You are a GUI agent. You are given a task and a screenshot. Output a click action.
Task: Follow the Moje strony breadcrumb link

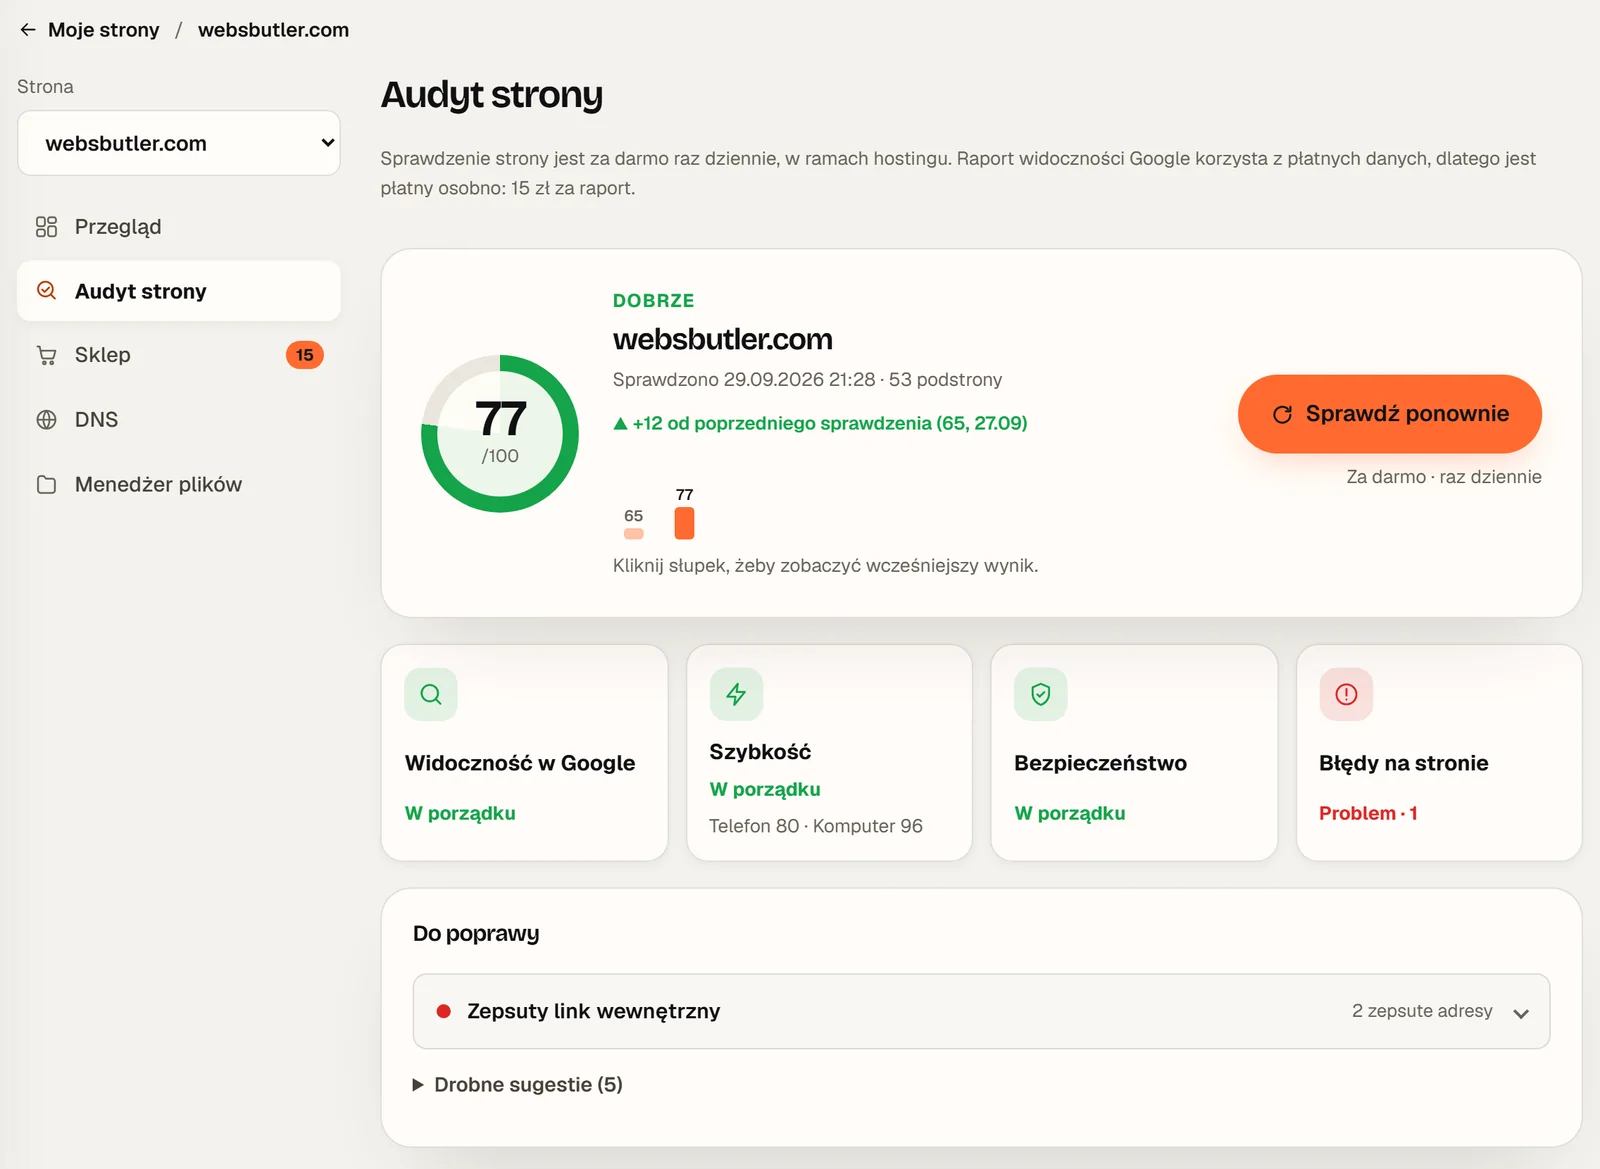click(x=104, y=30)
